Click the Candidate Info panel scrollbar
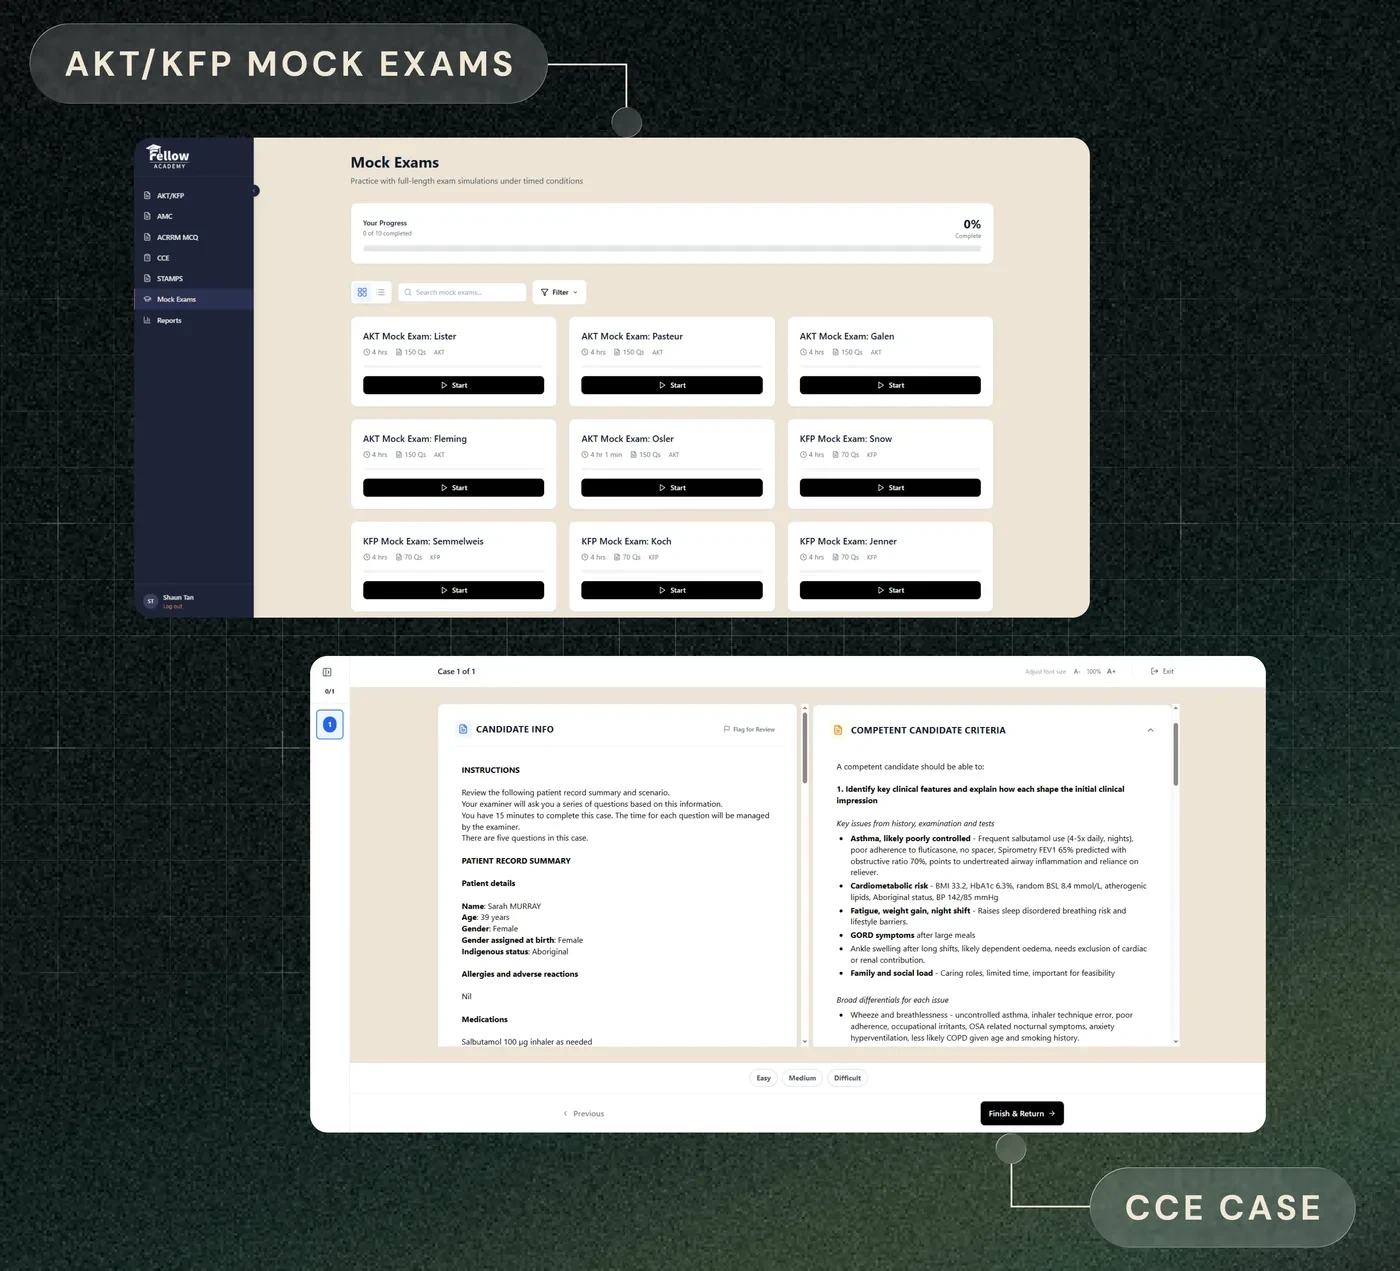 pyautogui.click(x=804, y=747)
